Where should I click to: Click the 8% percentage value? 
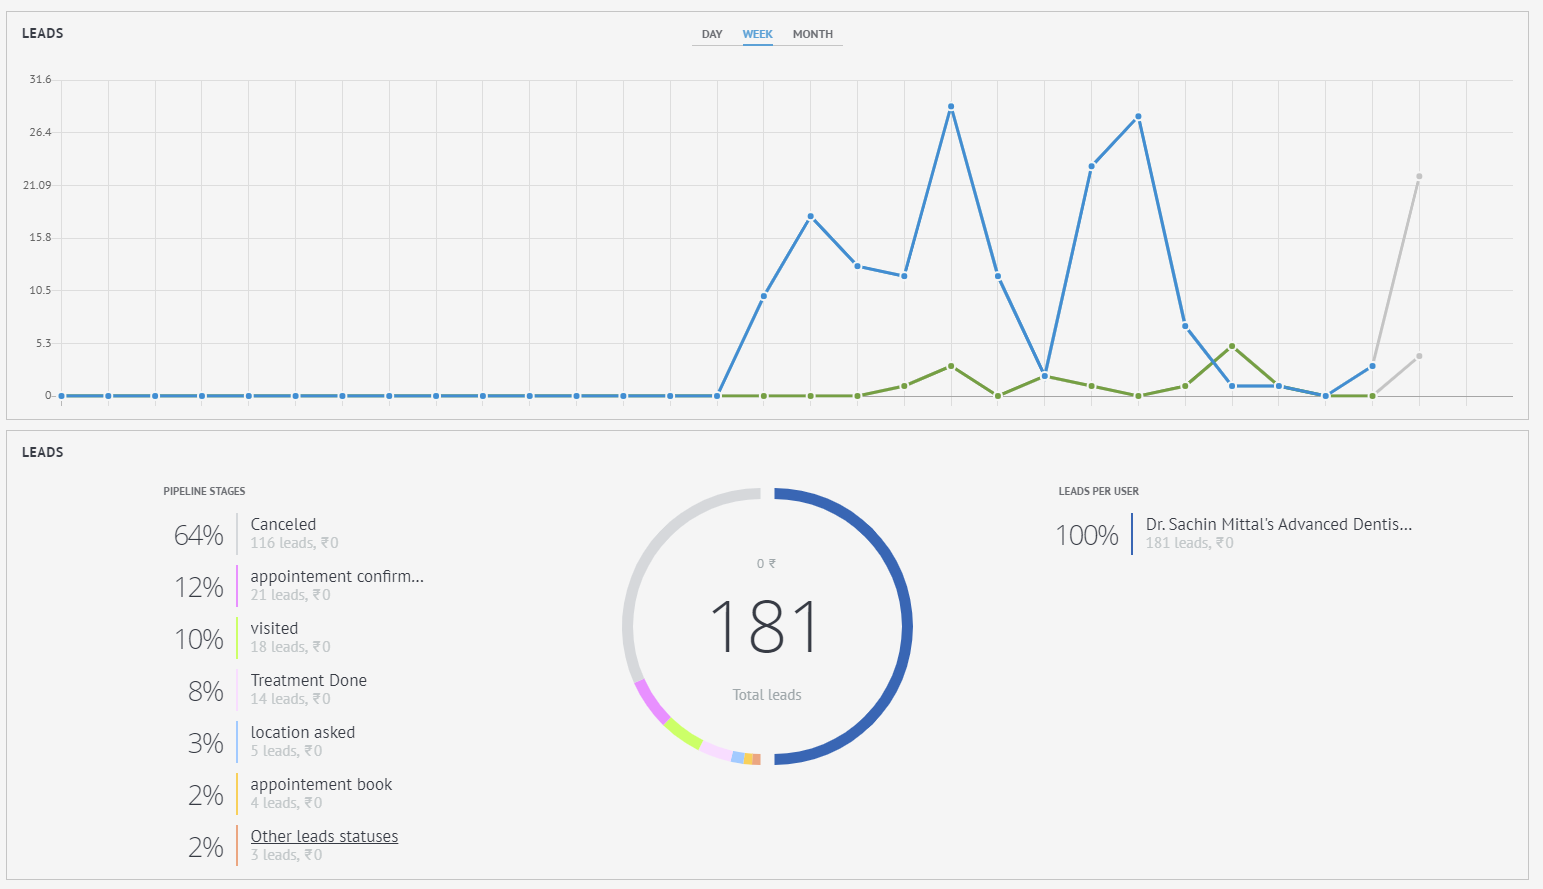(x=205, y=691)
